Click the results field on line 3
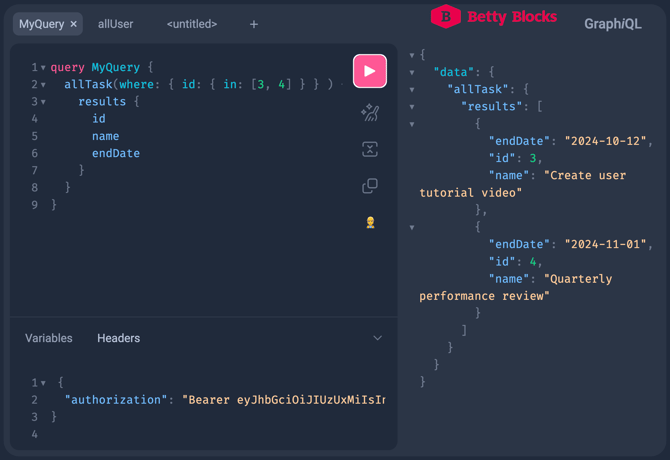Image resolution: width=670 pixels, height=460 pixels. point(102,102)
